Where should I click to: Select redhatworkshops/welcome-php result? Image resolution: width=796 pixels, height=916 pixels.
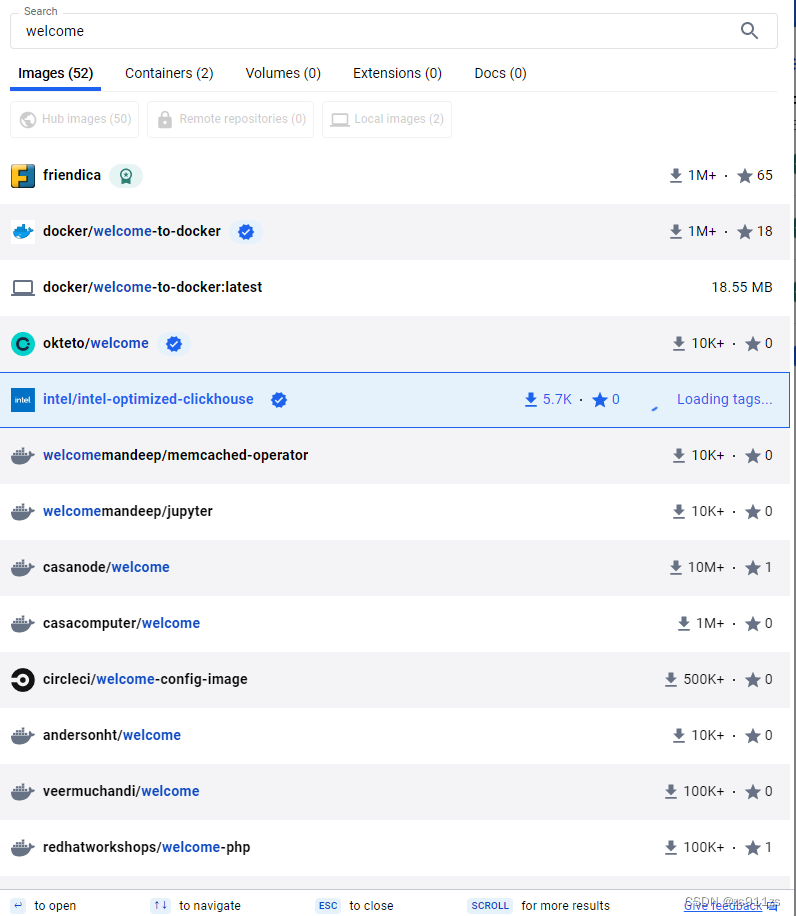click(395, 848)
